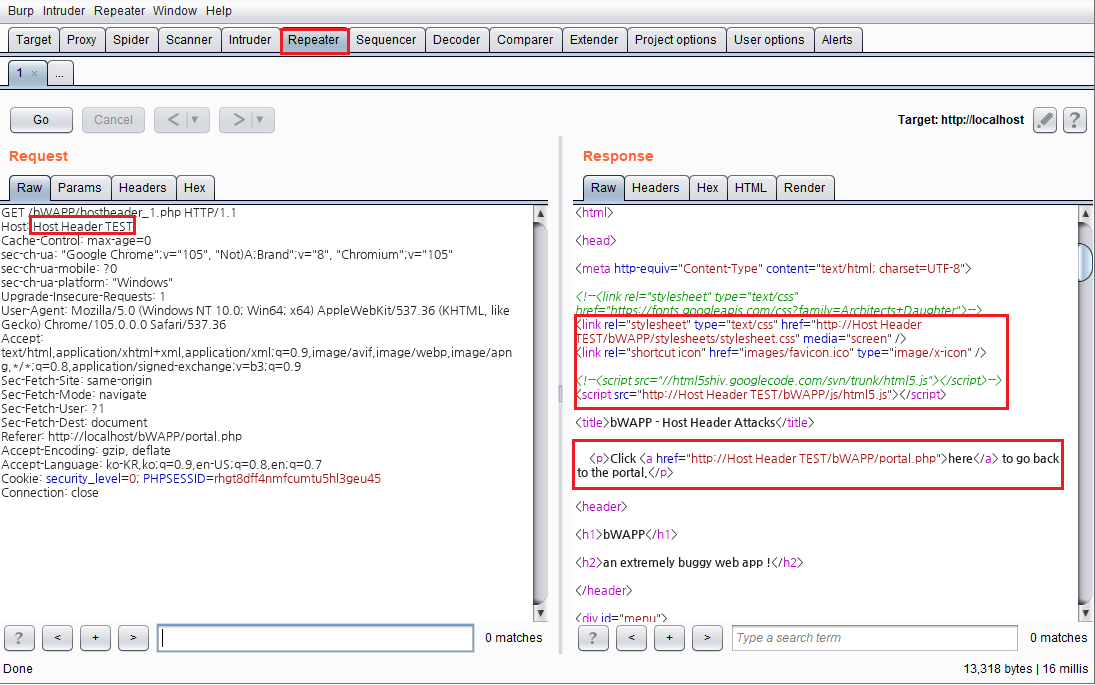The image size is (1095, 685).
Task: Click the PHPSESSID cookie value text
Action: click(297, 478)
